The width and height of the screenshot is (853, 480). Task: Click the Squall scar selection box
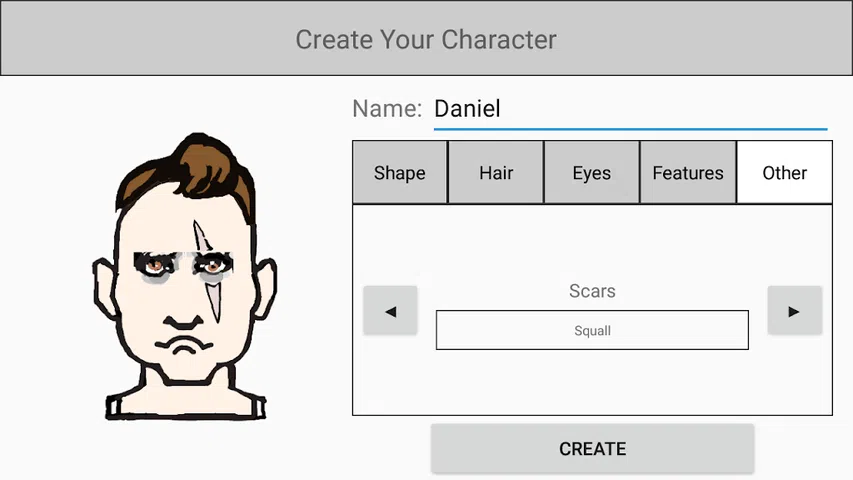click(592, 330)
